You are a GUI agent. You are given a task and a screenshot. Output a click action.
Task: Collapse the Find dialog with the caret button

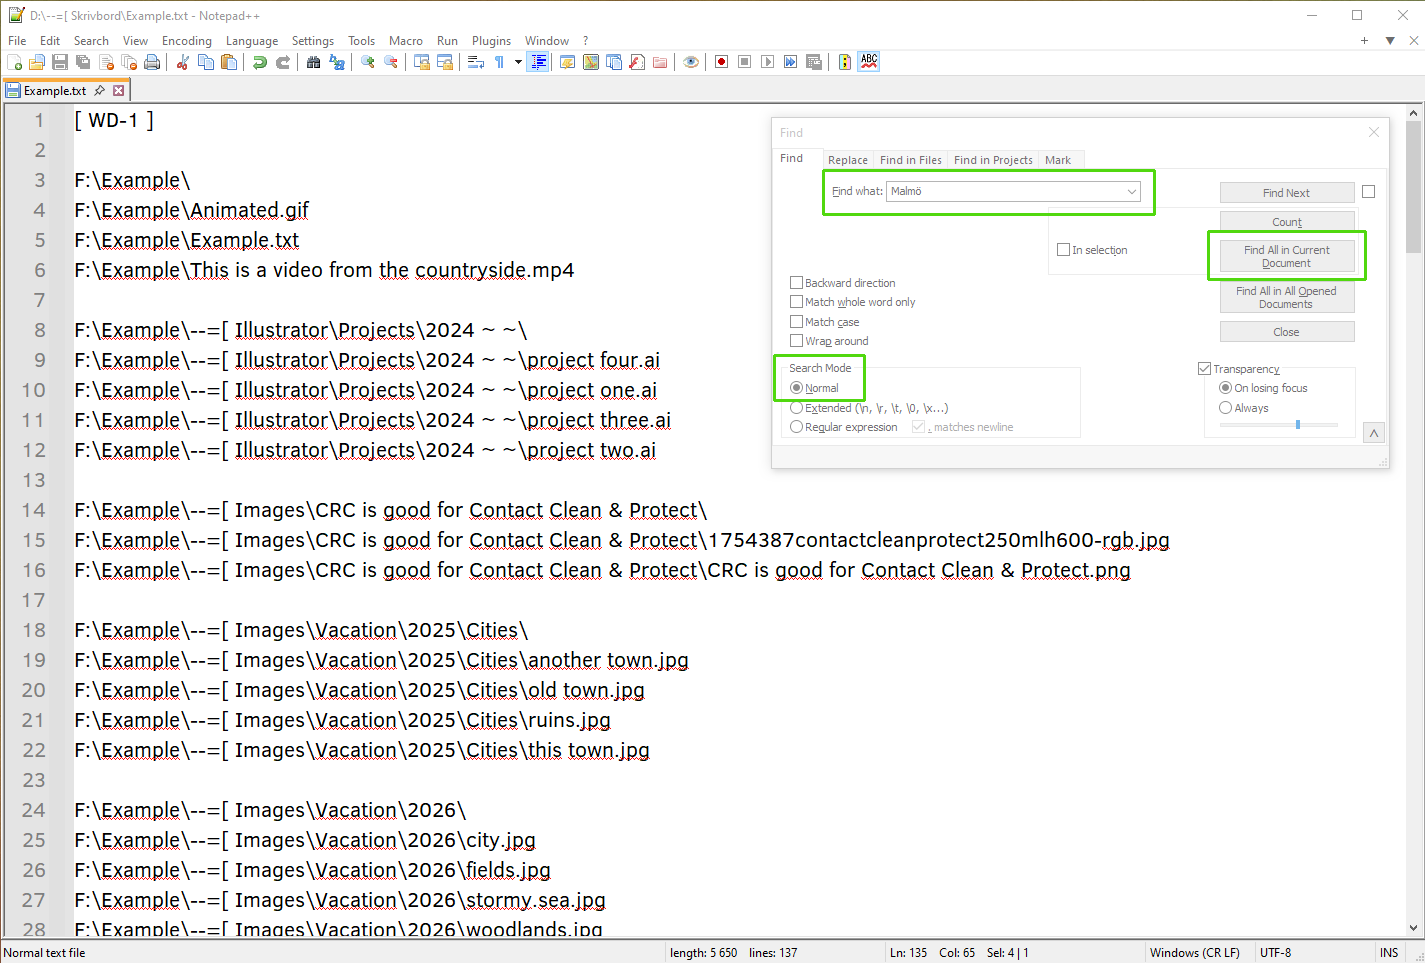coord(1374,433)
